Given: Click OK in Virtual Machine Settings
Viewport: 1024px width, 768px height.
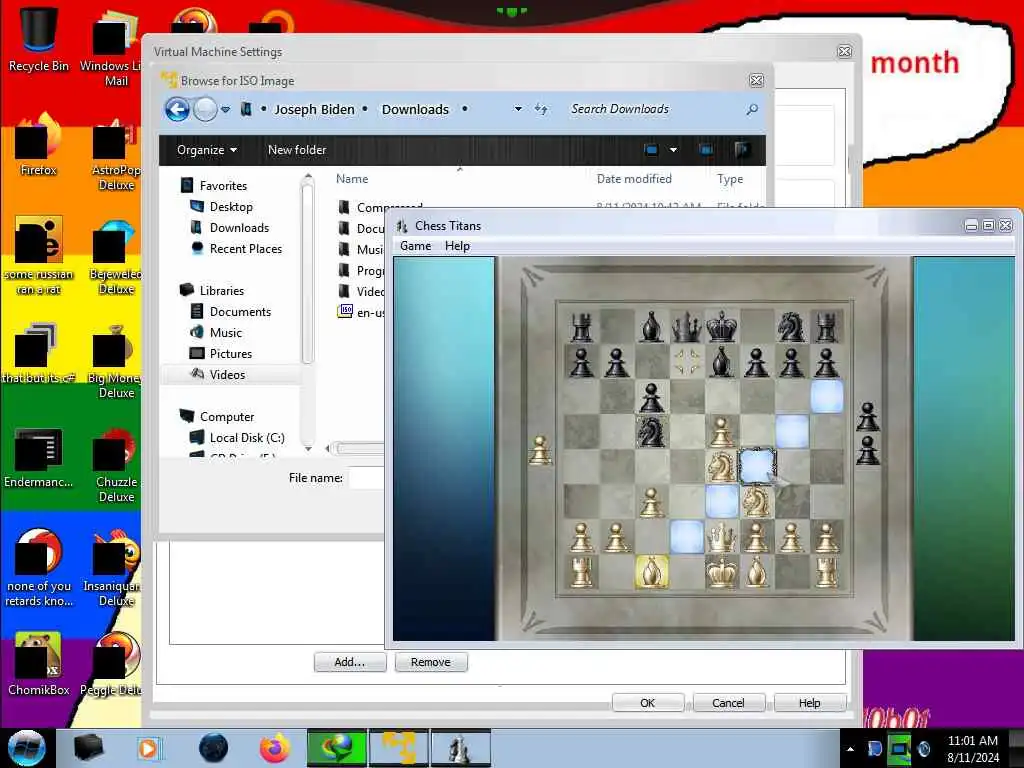Looking at the screenshot, I should 648,703.
